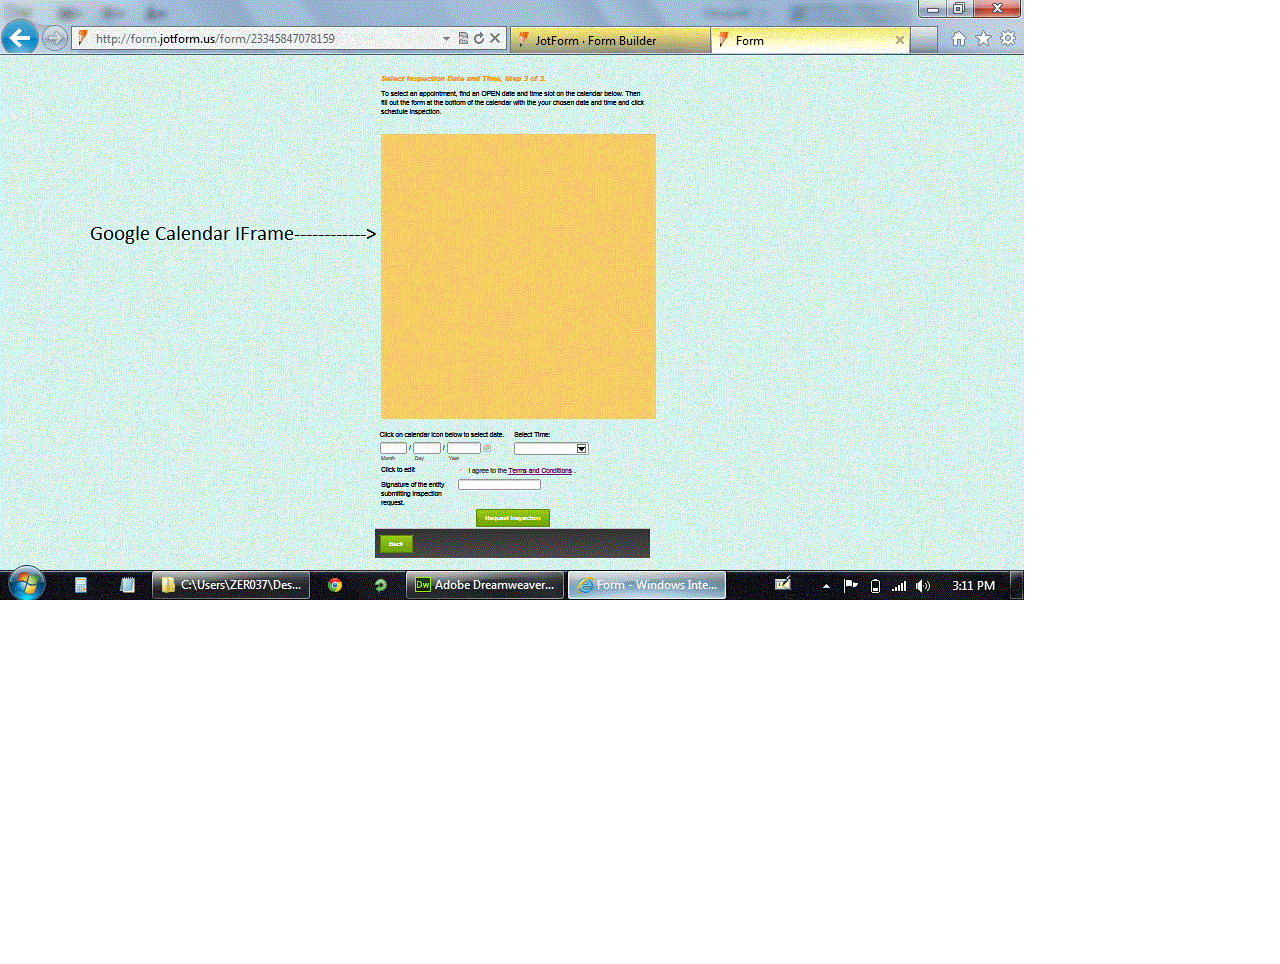Expand the Select Time dropdown
This screenshot has width=1280, height=964.
pos(581,449)
